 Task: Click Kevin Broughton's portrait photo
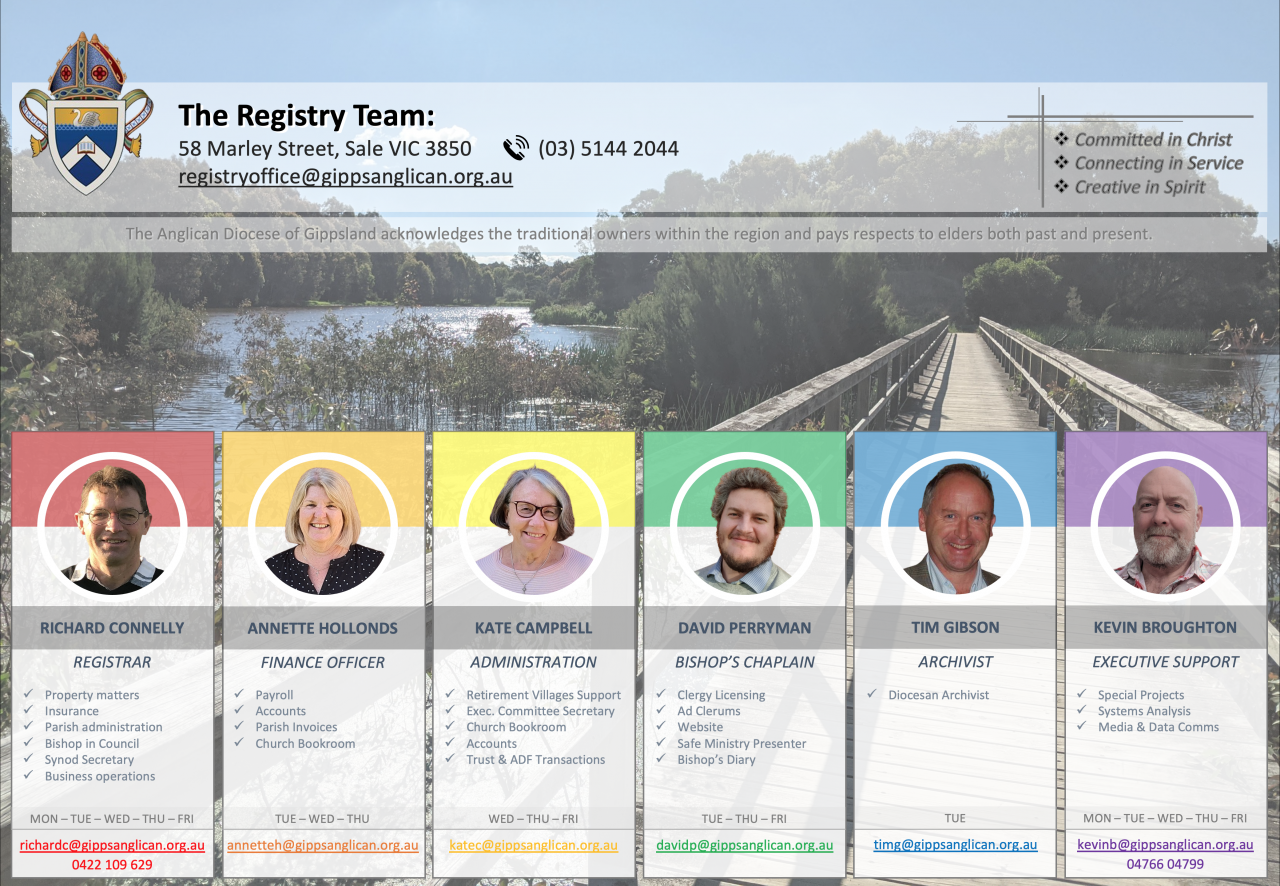coord(1165,526)
